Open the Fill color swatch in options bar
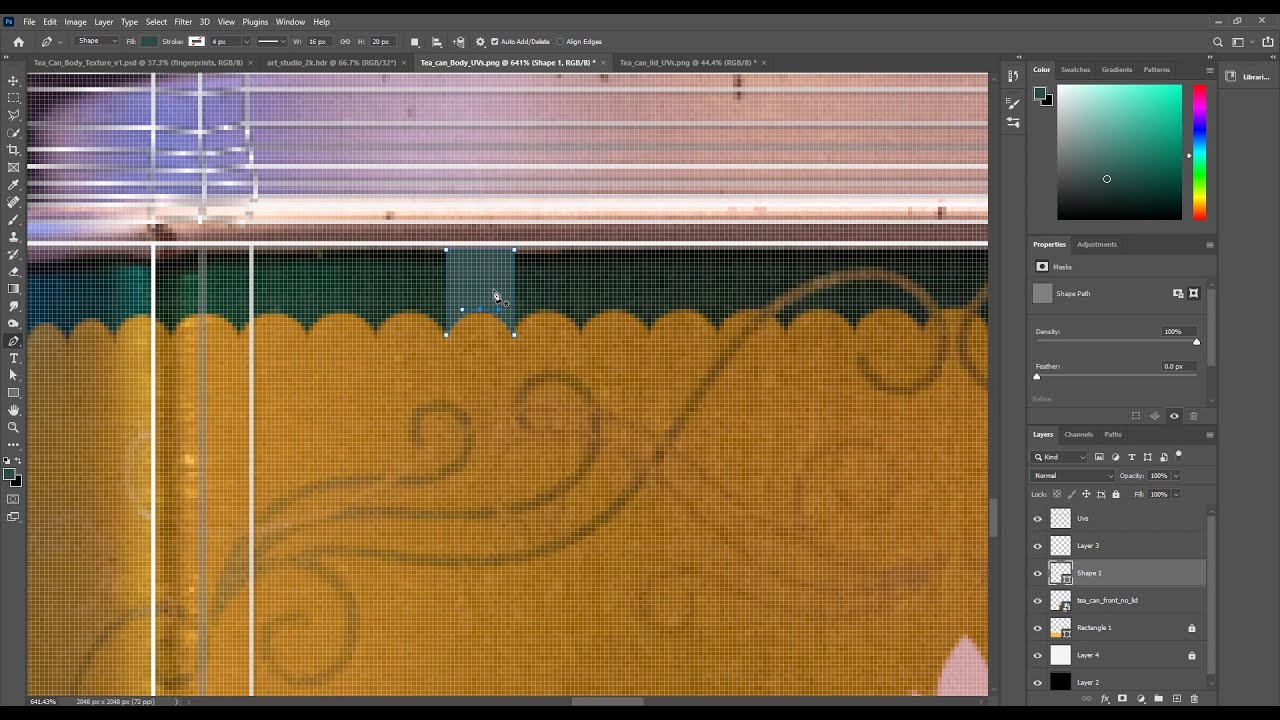 coord(149,42)
